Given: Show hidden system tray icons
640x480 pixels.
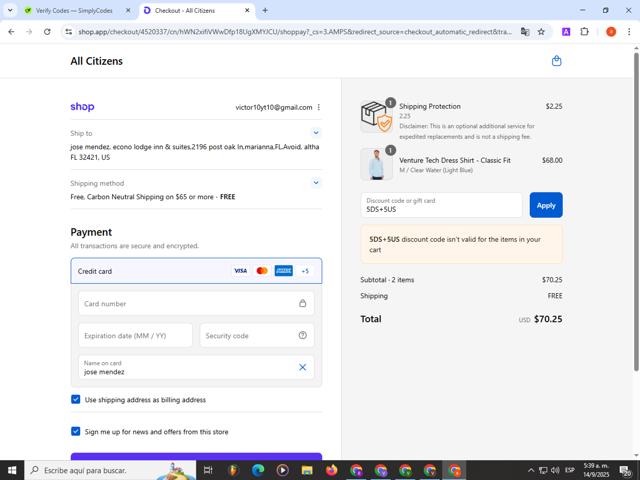Looking at the screenshot, I should [x=531, y=470].
